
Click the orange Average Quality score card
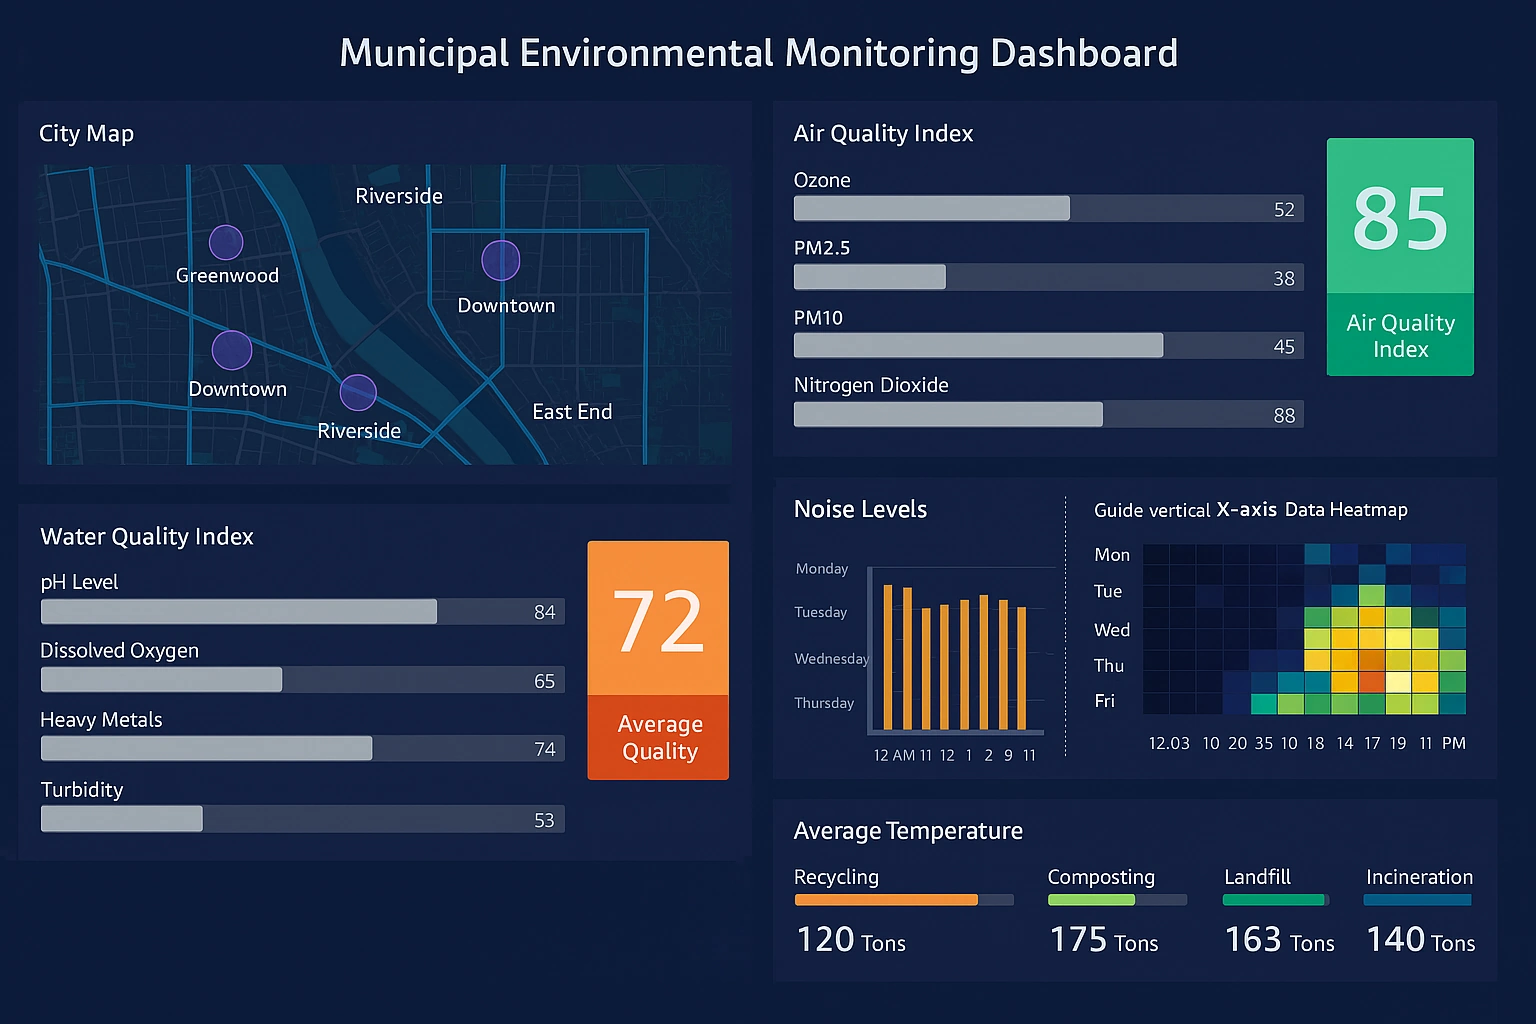(657, 659)
